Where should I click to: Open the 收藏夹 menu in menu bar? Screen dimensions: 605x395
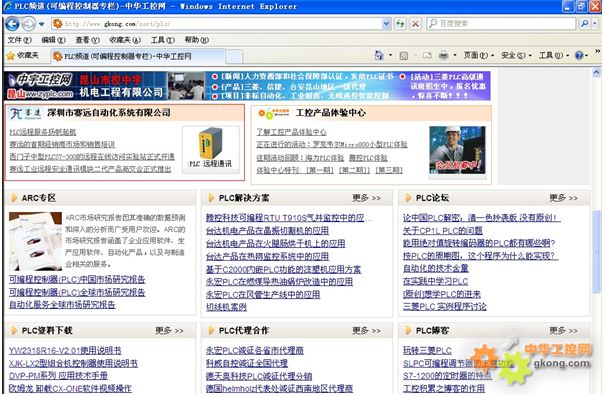click(125, 40)
